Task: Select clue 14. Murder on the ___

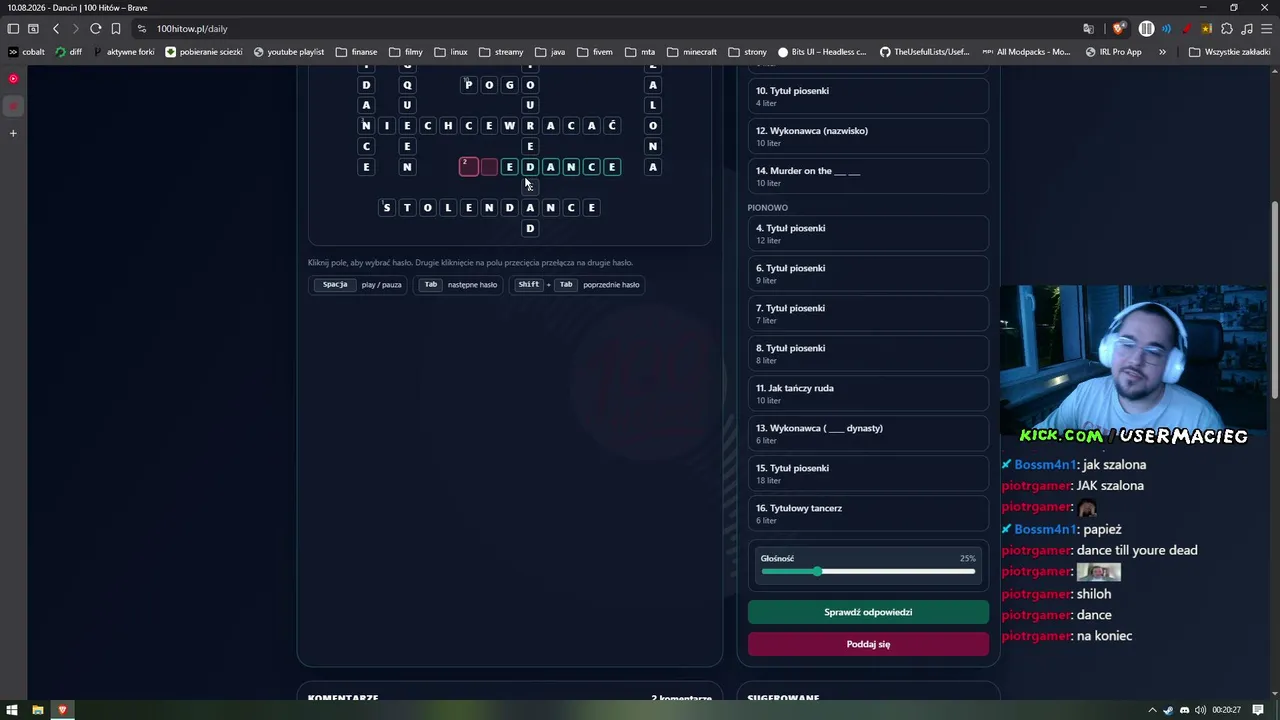Action: (x=868, y=176)
